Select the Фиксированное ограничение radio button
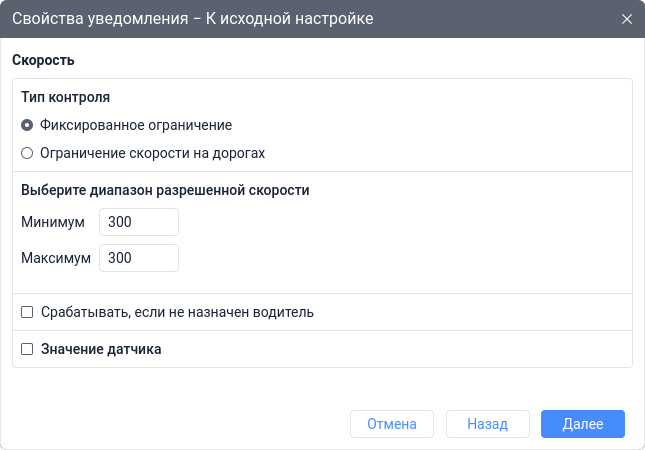 (x=27, y=126)
